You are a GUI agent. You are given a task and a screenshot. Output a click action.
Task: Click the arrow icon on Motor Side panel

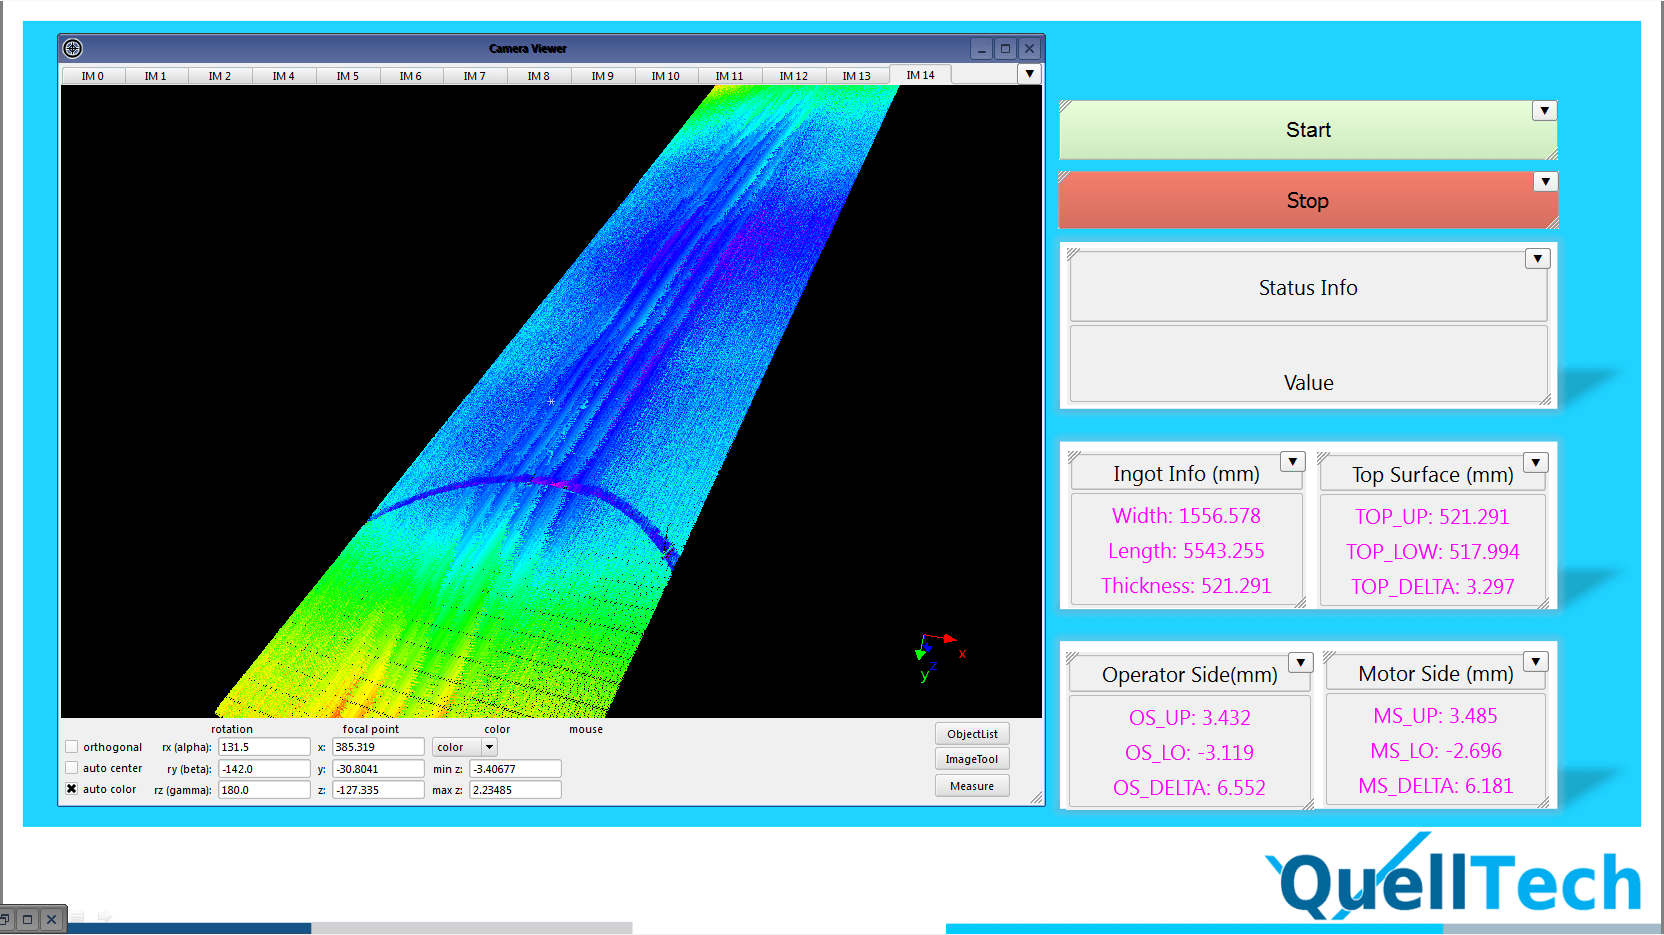click(x=1535, y=661)
